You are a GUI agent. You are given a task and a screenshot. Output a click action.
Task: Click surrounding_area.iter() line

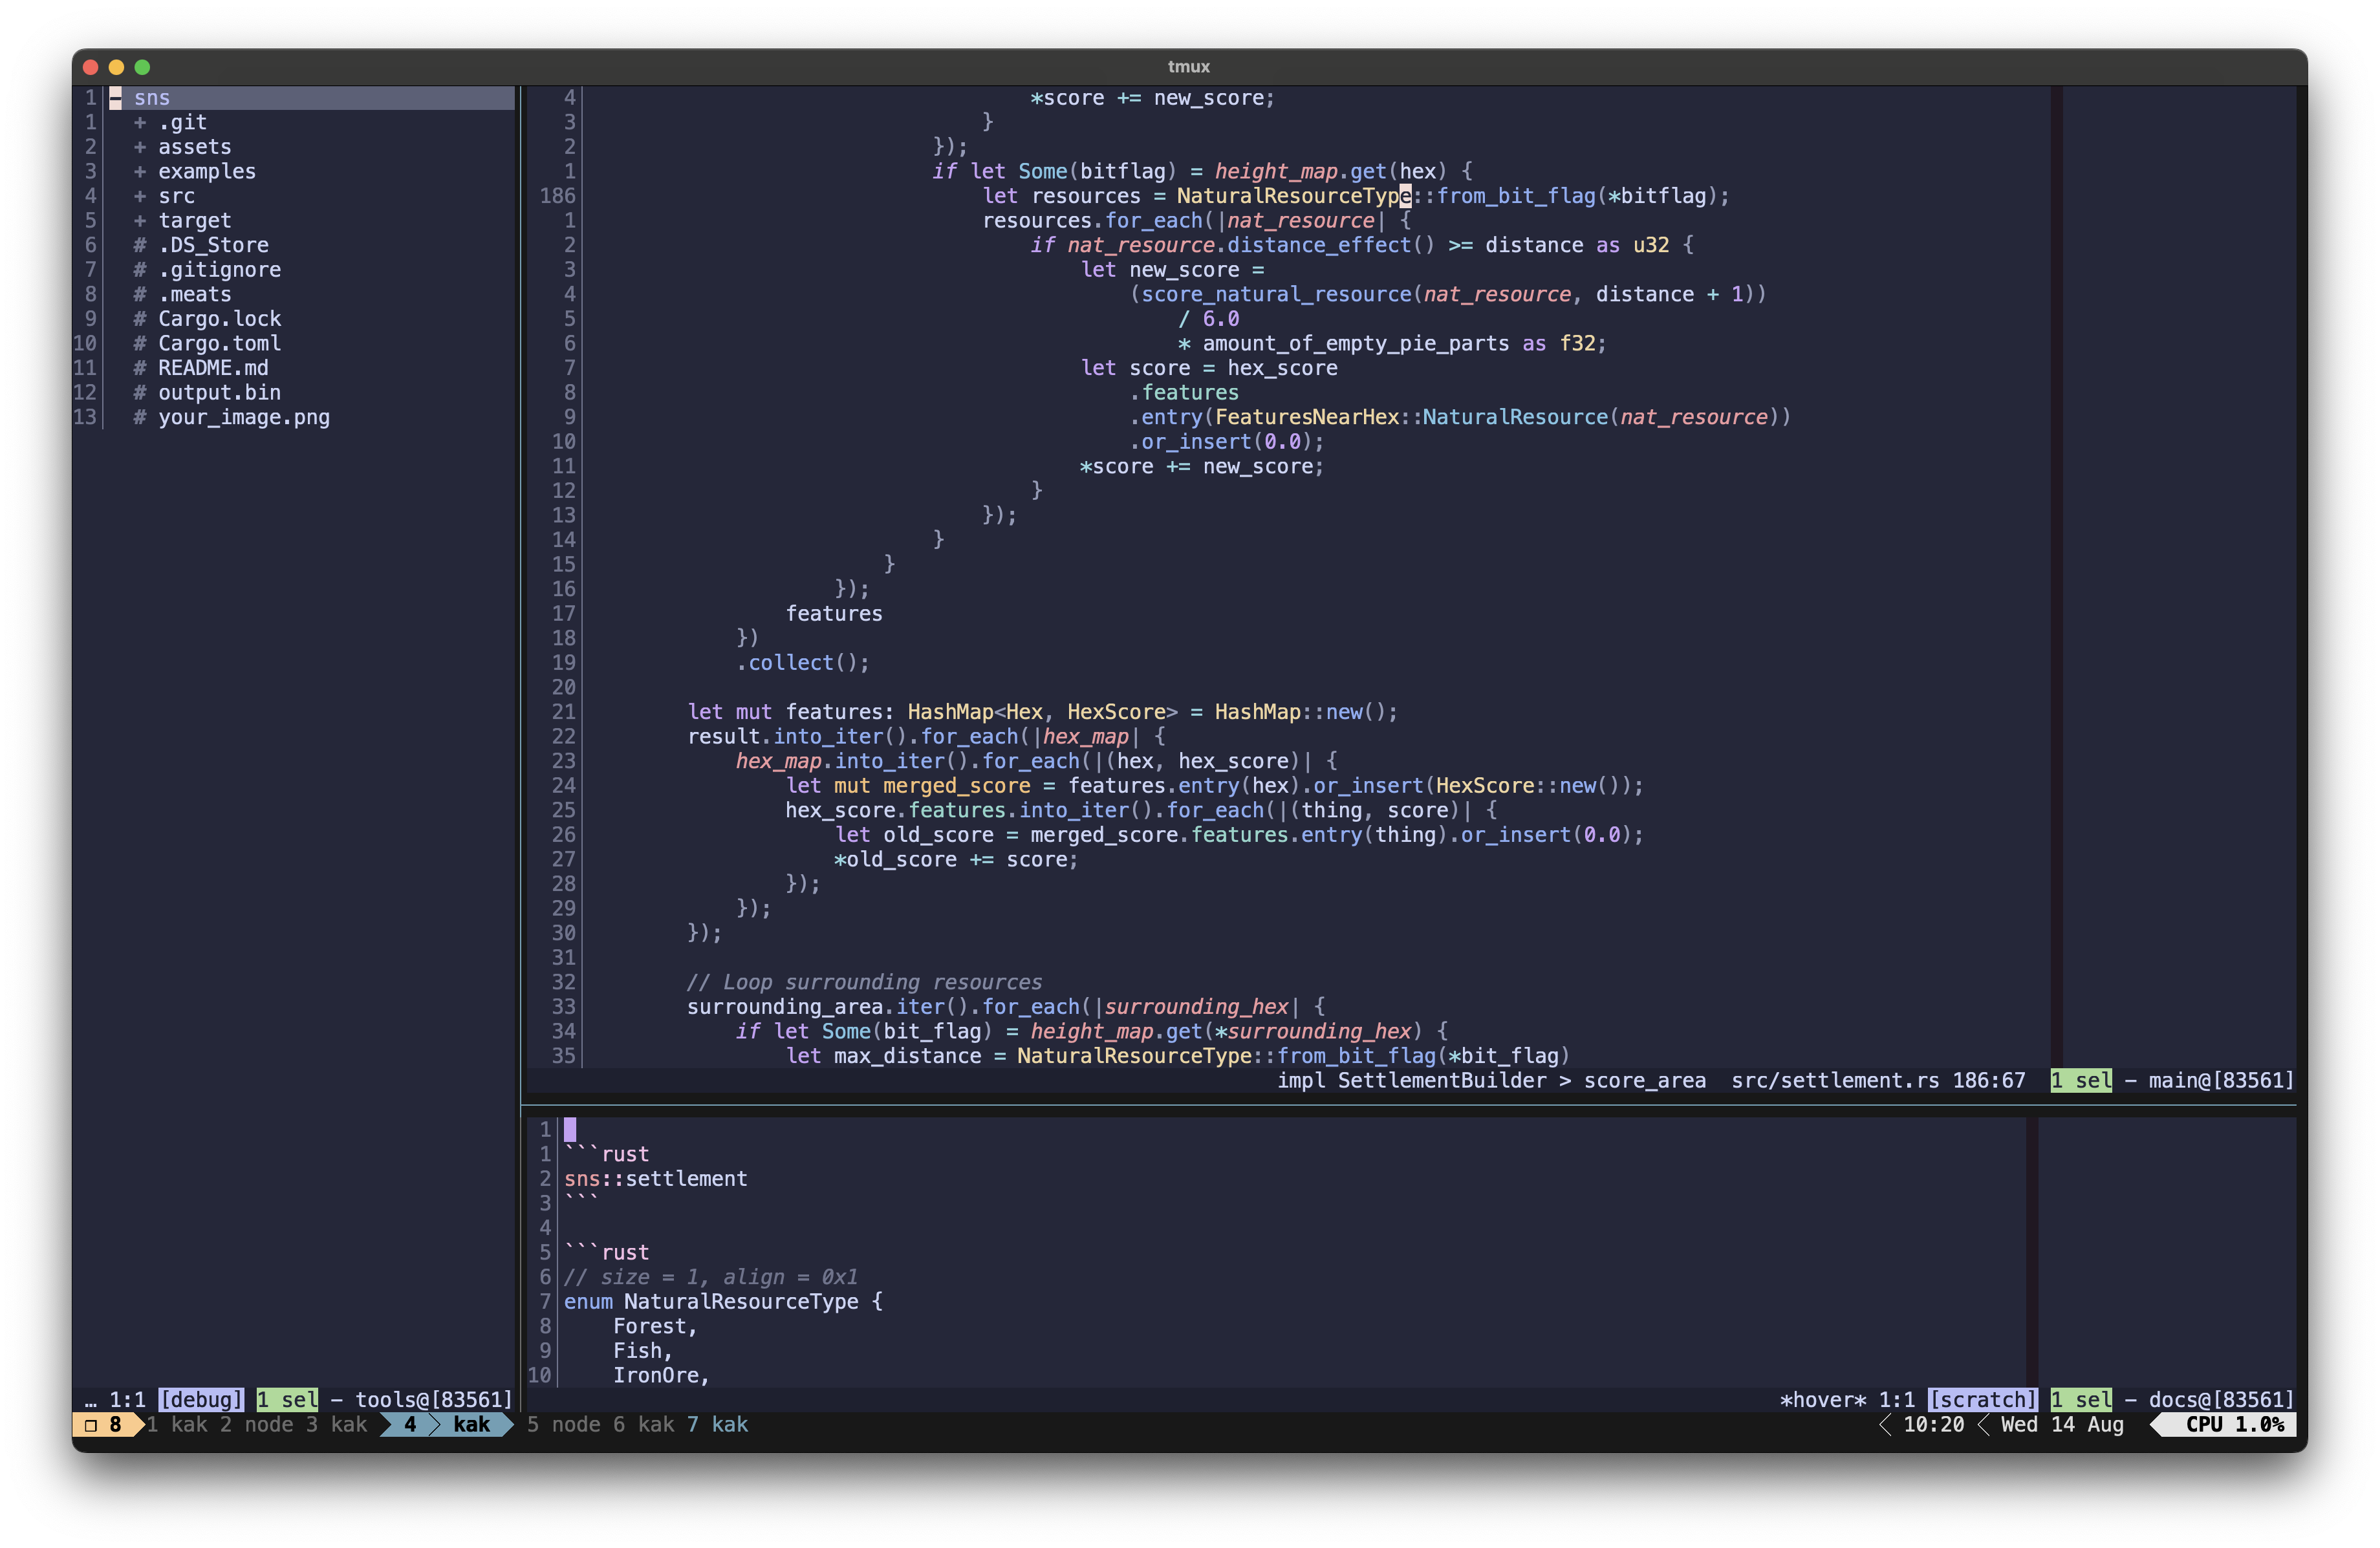tap(1005, 1007)
